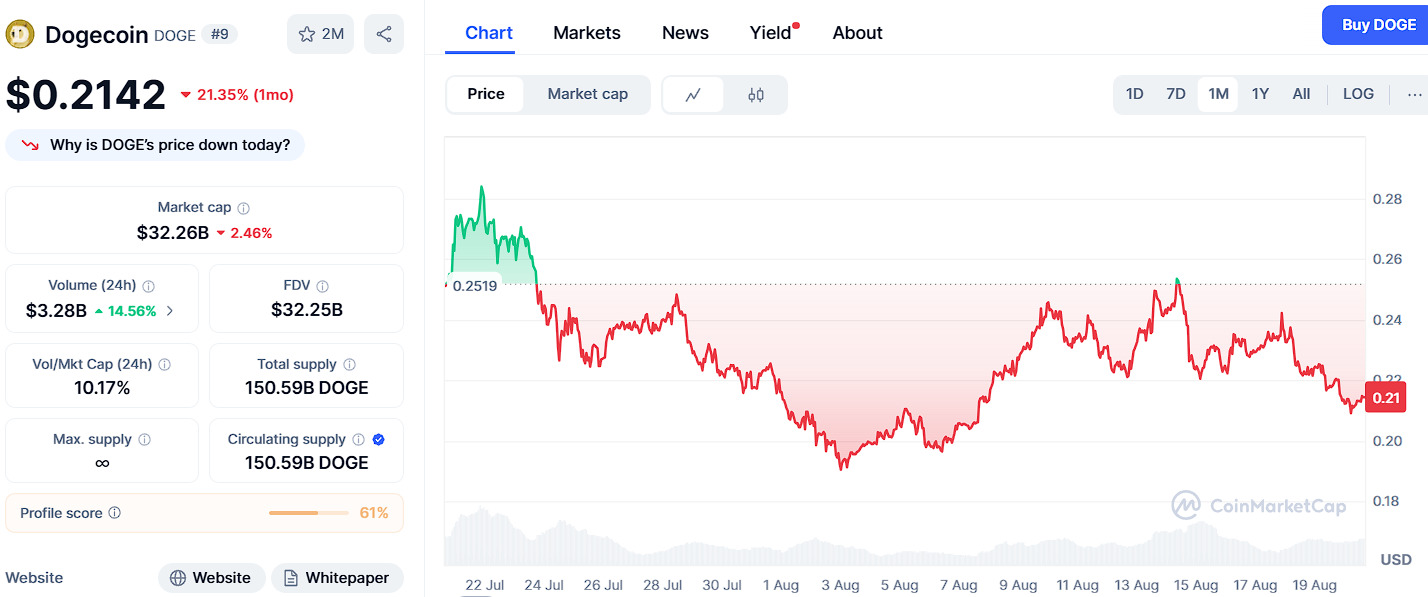Click the 15 Aug date on chart axis

point(1195,585)
